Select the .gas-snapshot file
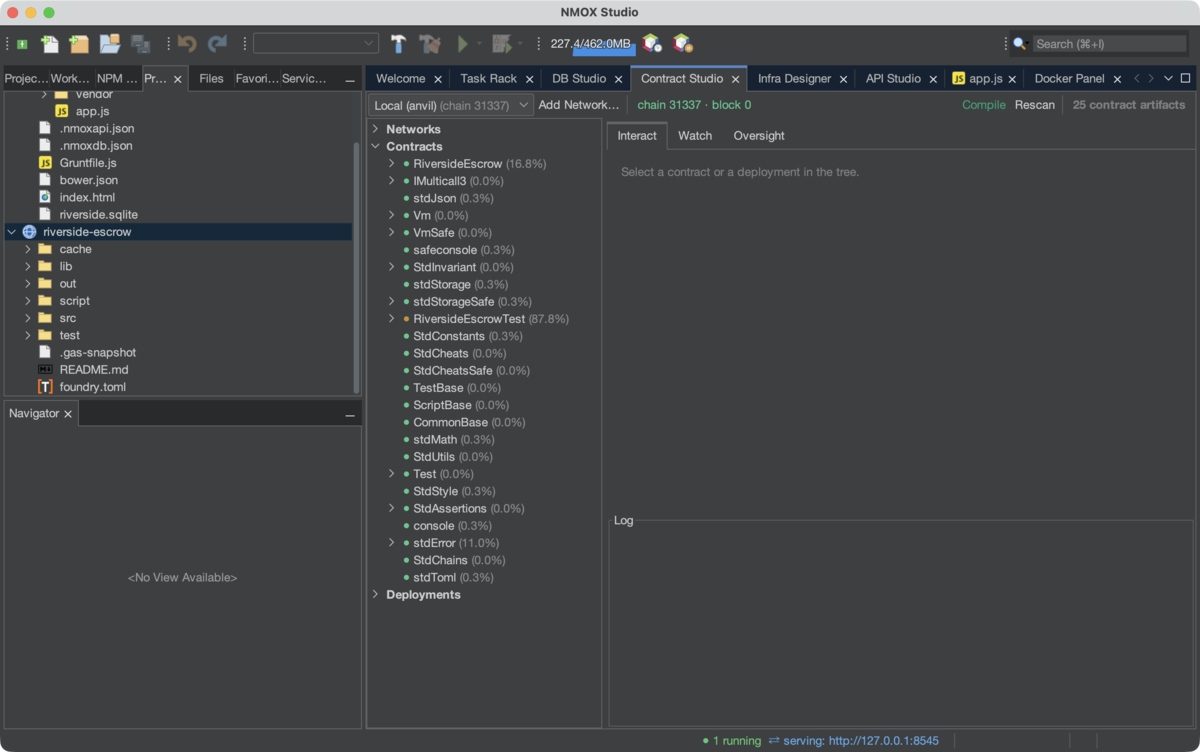Screen dimensions: 1200x752 [98, 353]
